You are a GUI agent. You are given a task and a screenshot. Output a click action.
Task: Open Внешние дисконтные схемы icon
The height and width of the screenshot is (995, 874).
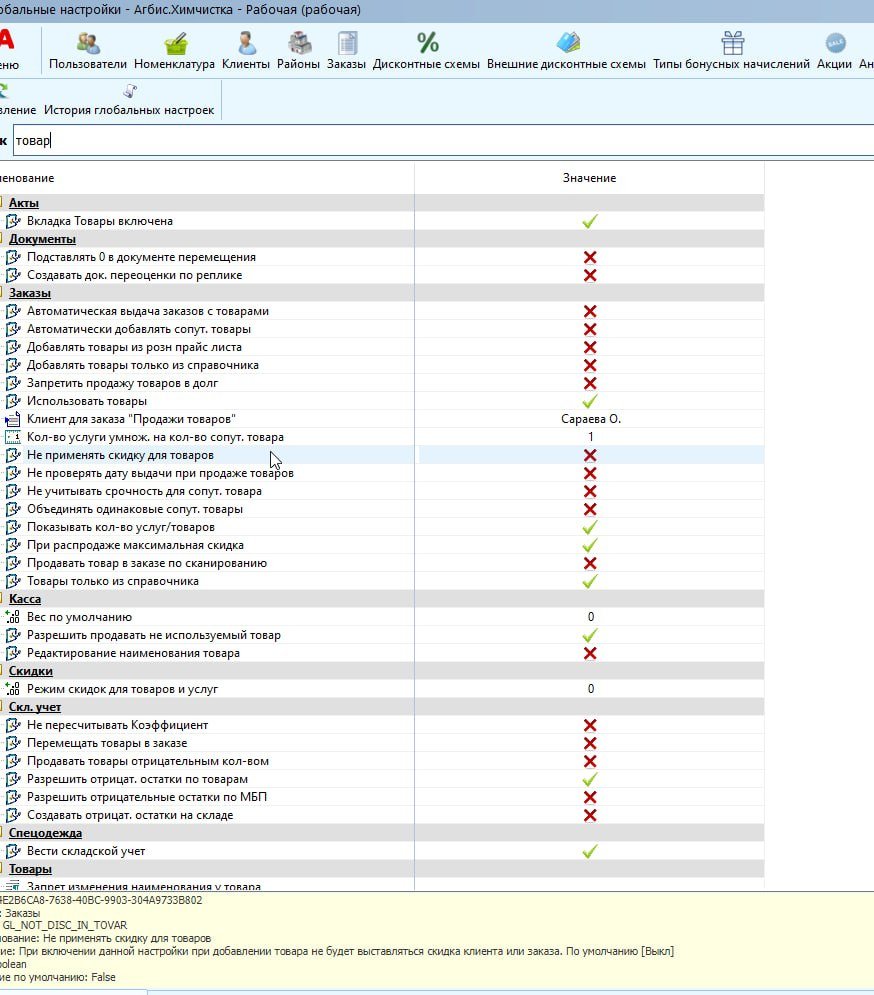pos(567,43)
